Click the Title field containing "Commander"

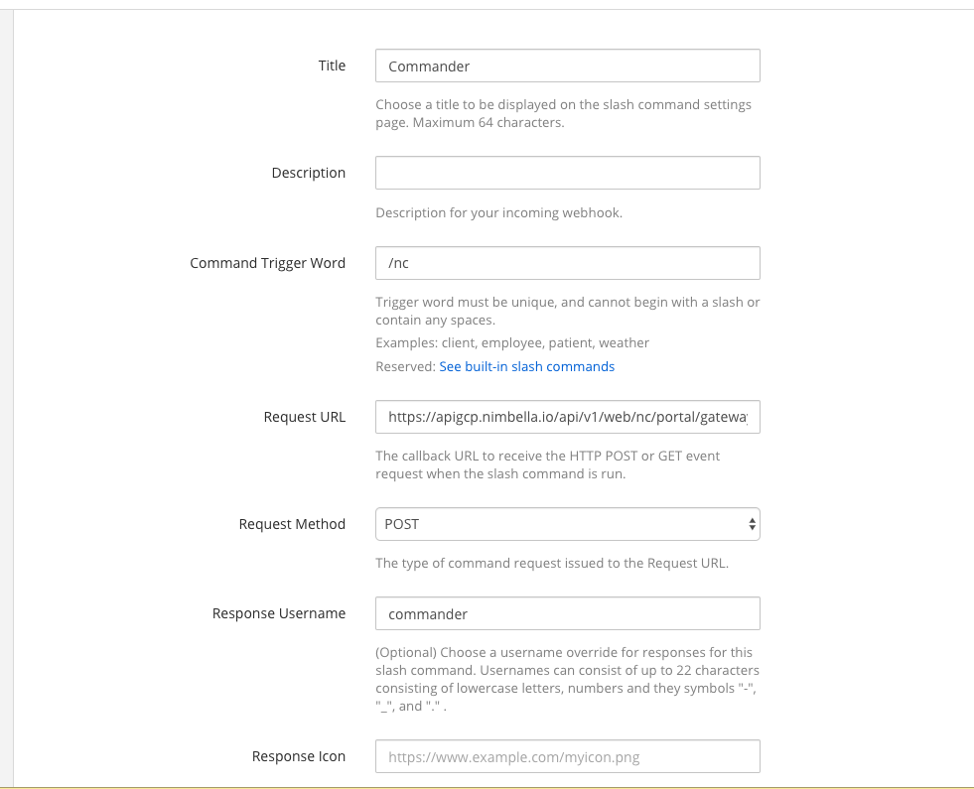click(x=567, y=66)
